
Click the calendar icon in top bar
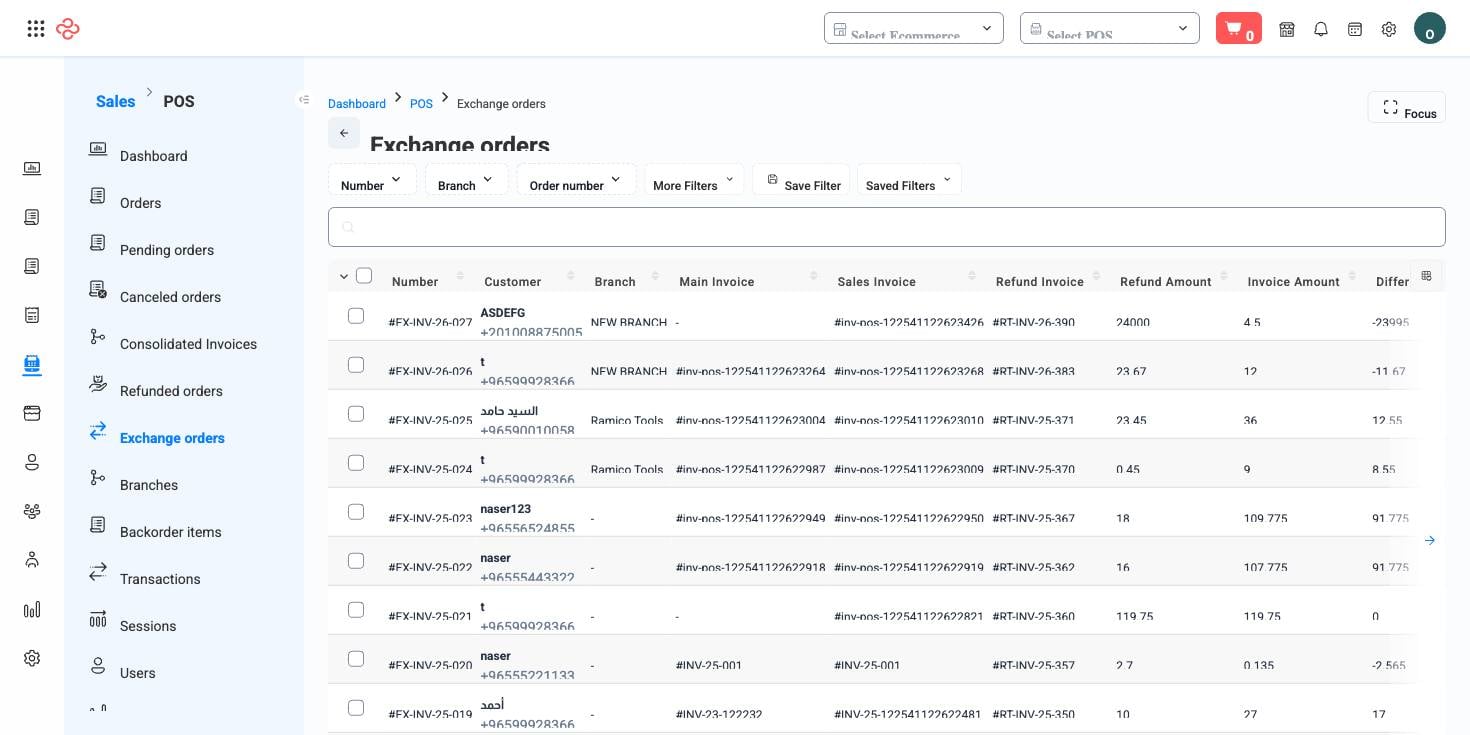(1355, 29)
